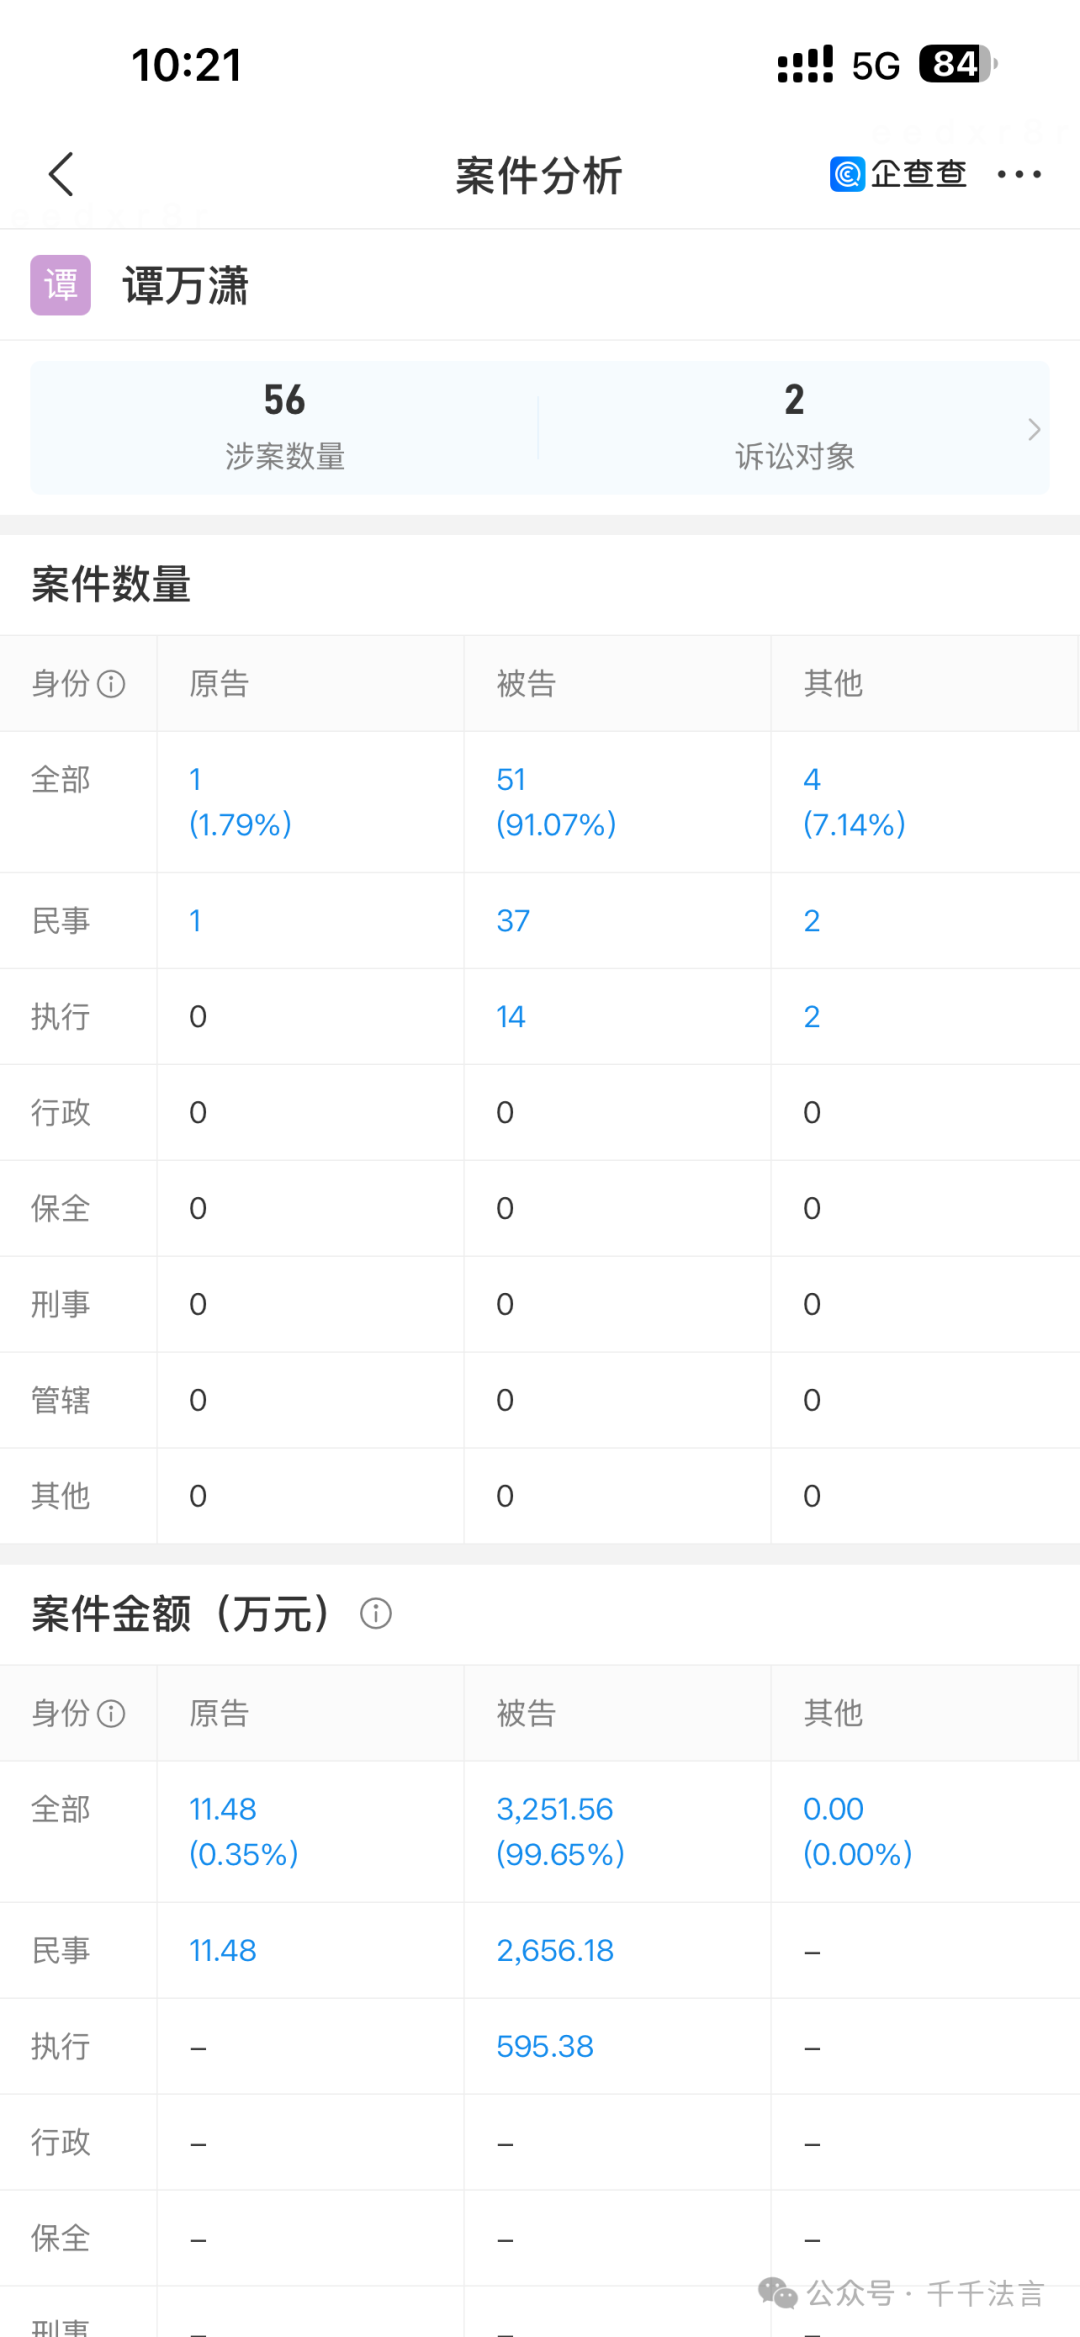Open 其他 total amount 0.00 (0.00%)

(858, 1832)
